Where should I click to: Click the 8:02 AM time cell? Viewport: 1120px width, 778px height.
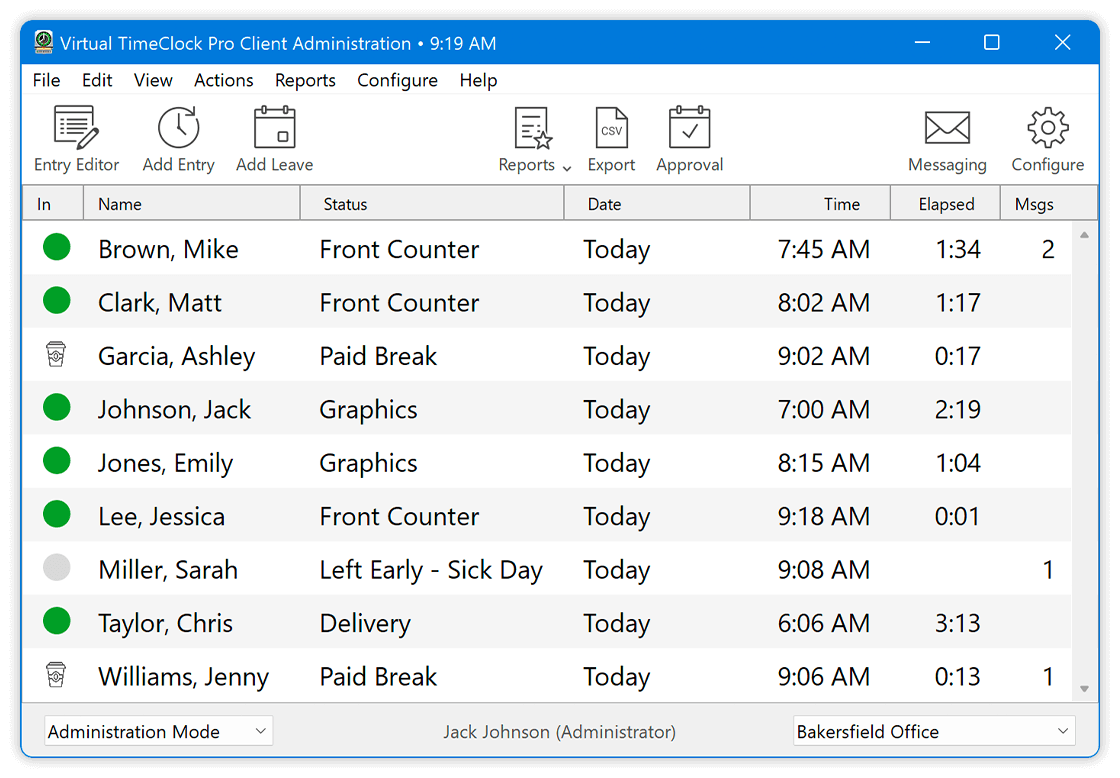(824, 303)
